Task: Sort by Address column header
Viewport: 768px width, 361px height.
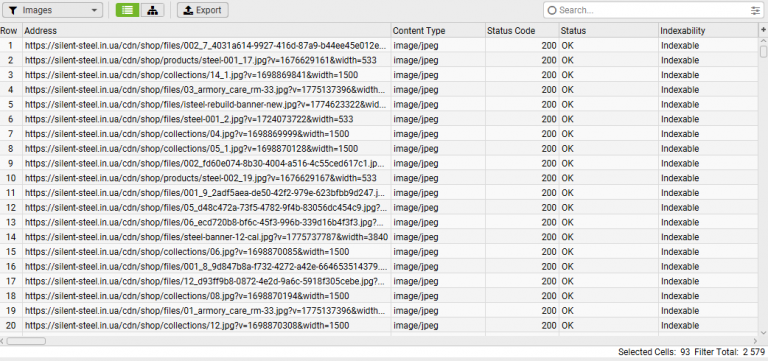Action: 206,31
